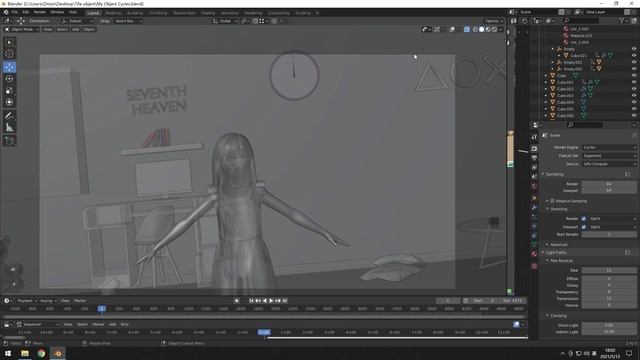Image resolution: width=640 pixels, height=360 pixels.
Task: Toggle the Render denoising checkbox
Action: point(584,219)
